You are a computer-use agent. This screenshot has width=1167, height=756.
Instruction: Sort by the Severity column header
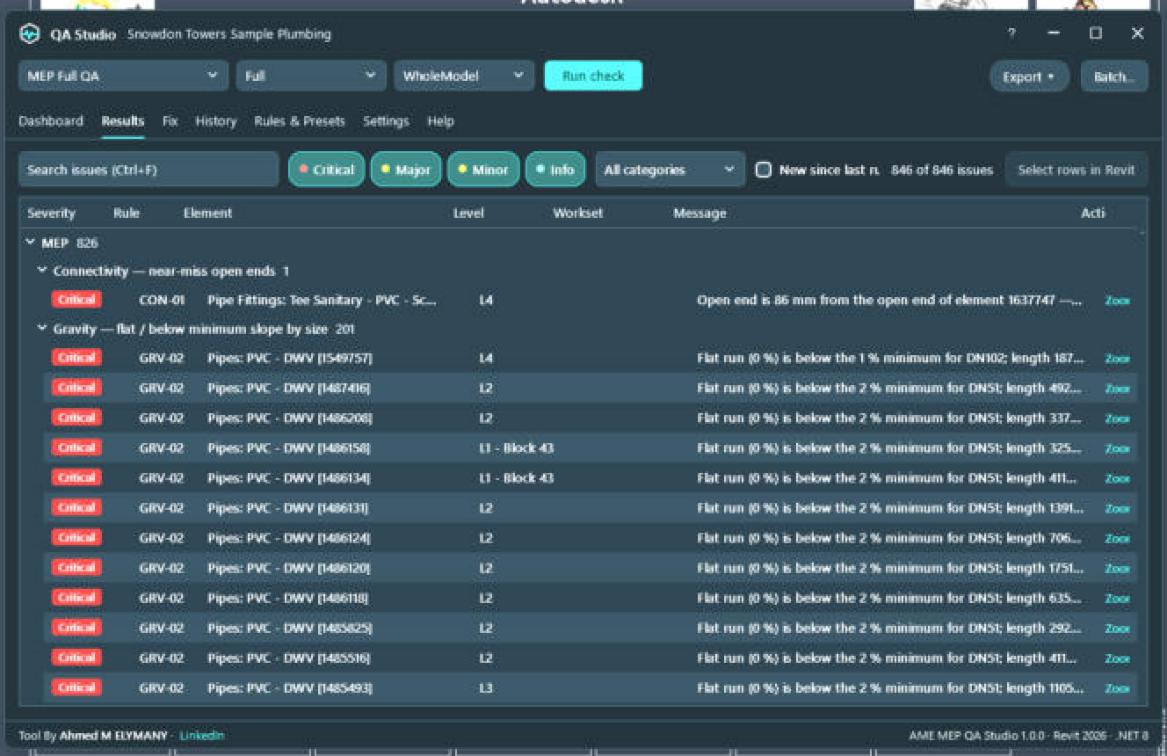[x=51, y=213]
